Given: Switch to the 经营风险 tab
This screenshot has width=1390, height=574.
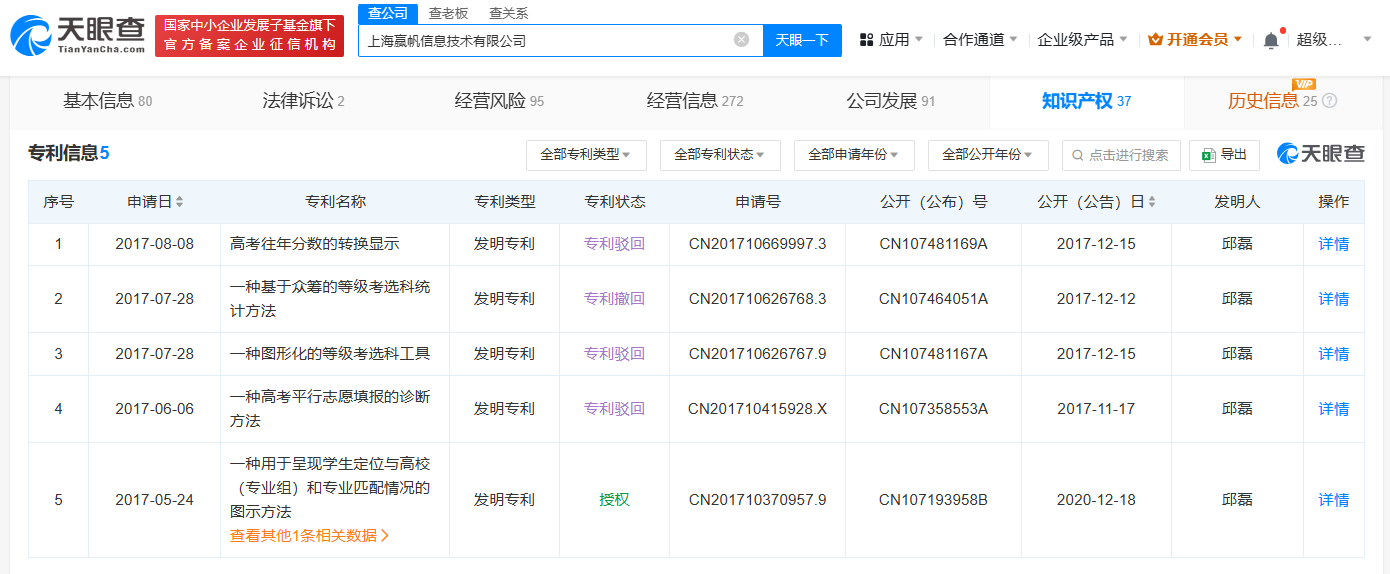Looking at the screenshot, I should (499, 101).
